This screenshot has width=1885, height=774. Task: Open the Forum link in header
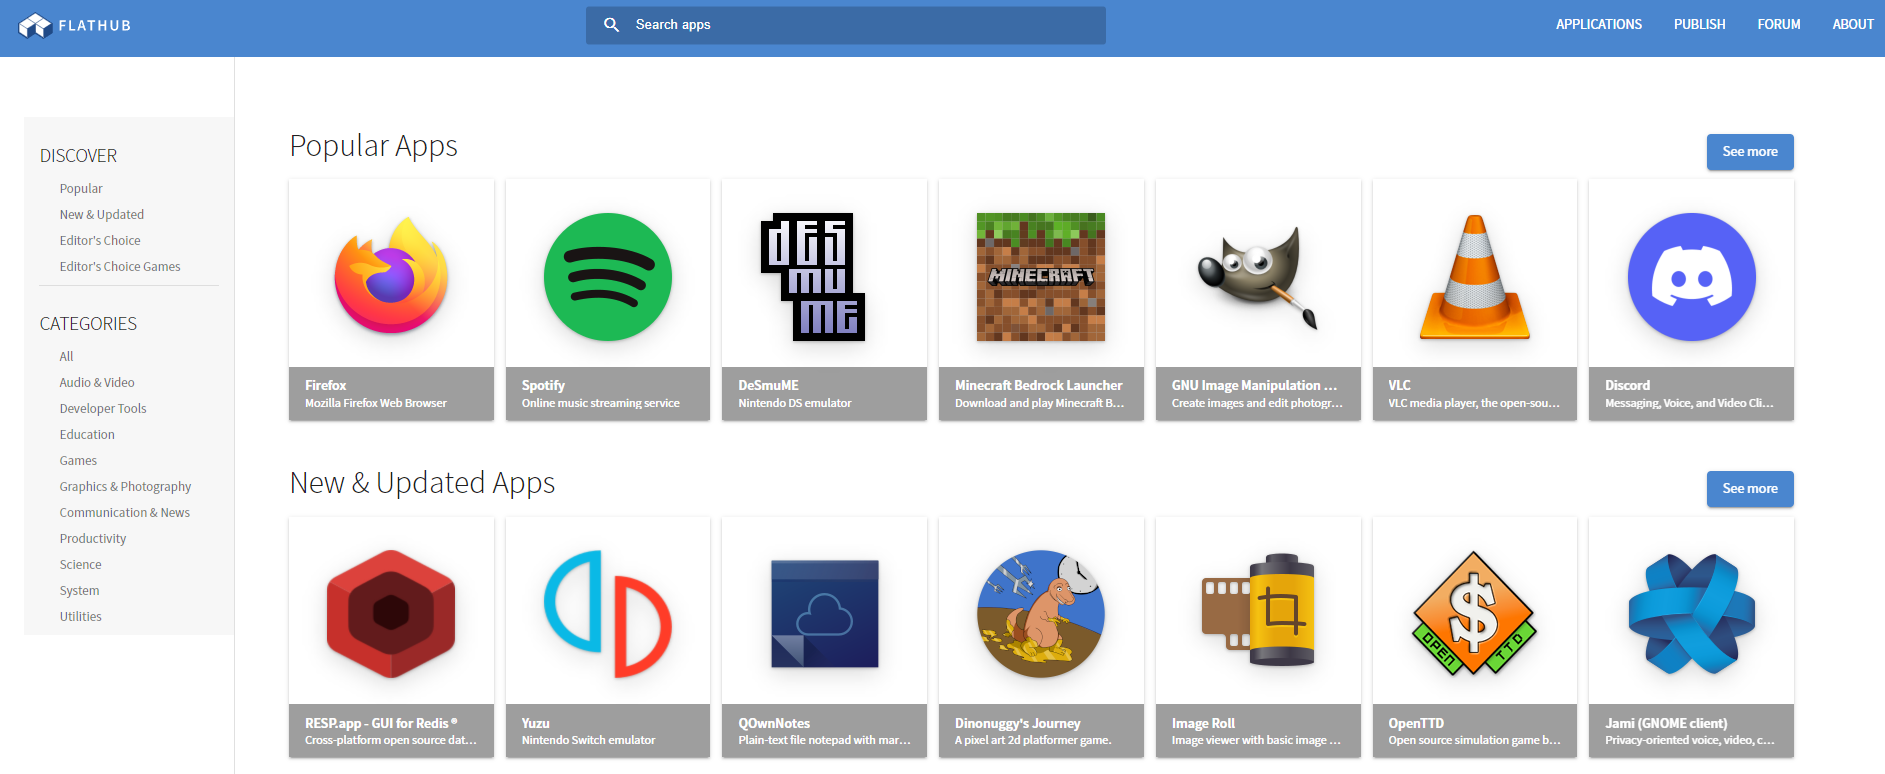[x=1779, y=24]
